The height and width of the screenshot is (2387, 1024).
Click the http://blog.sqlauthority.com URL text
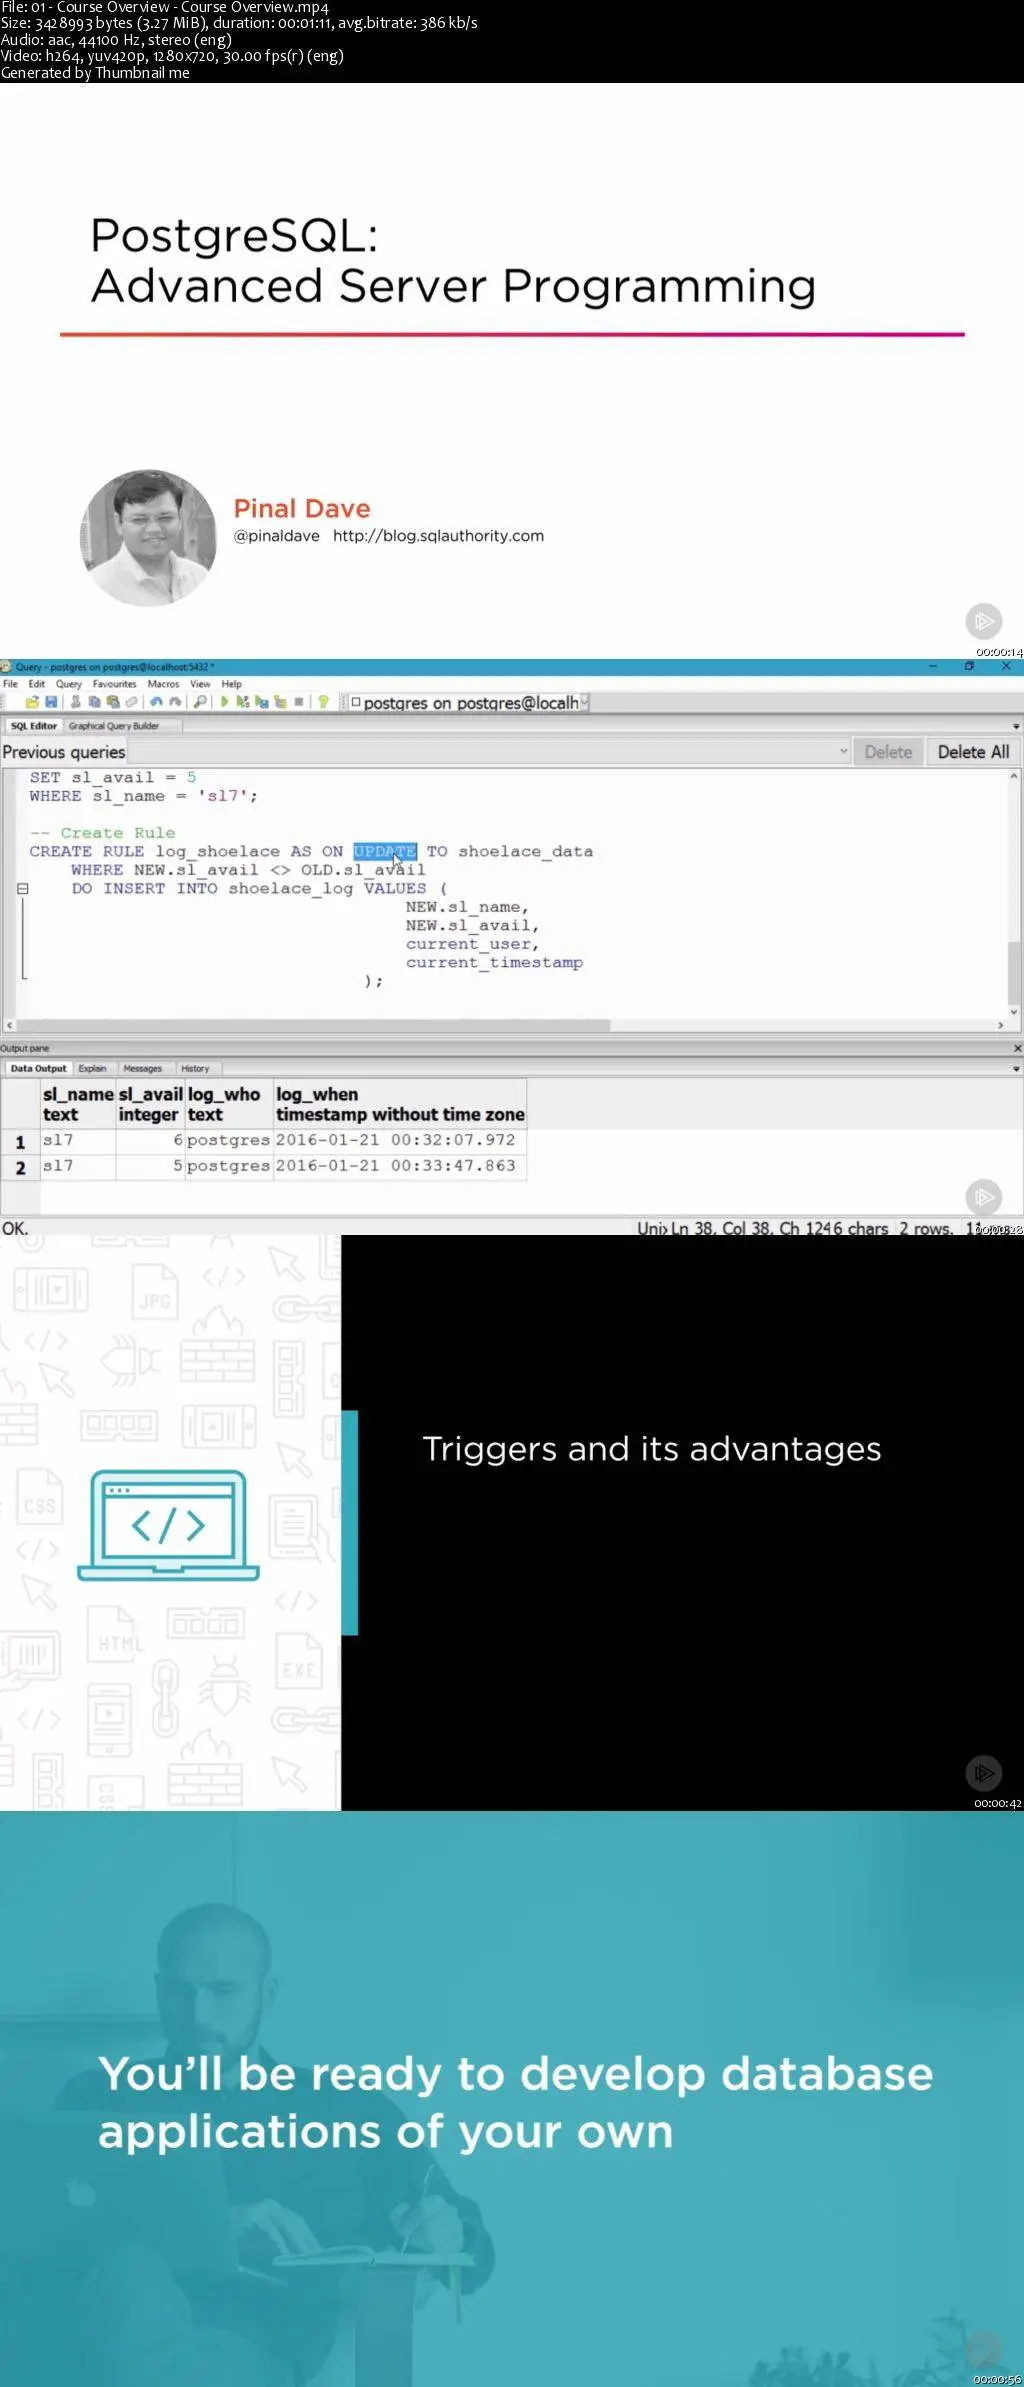tap(438, 536)
